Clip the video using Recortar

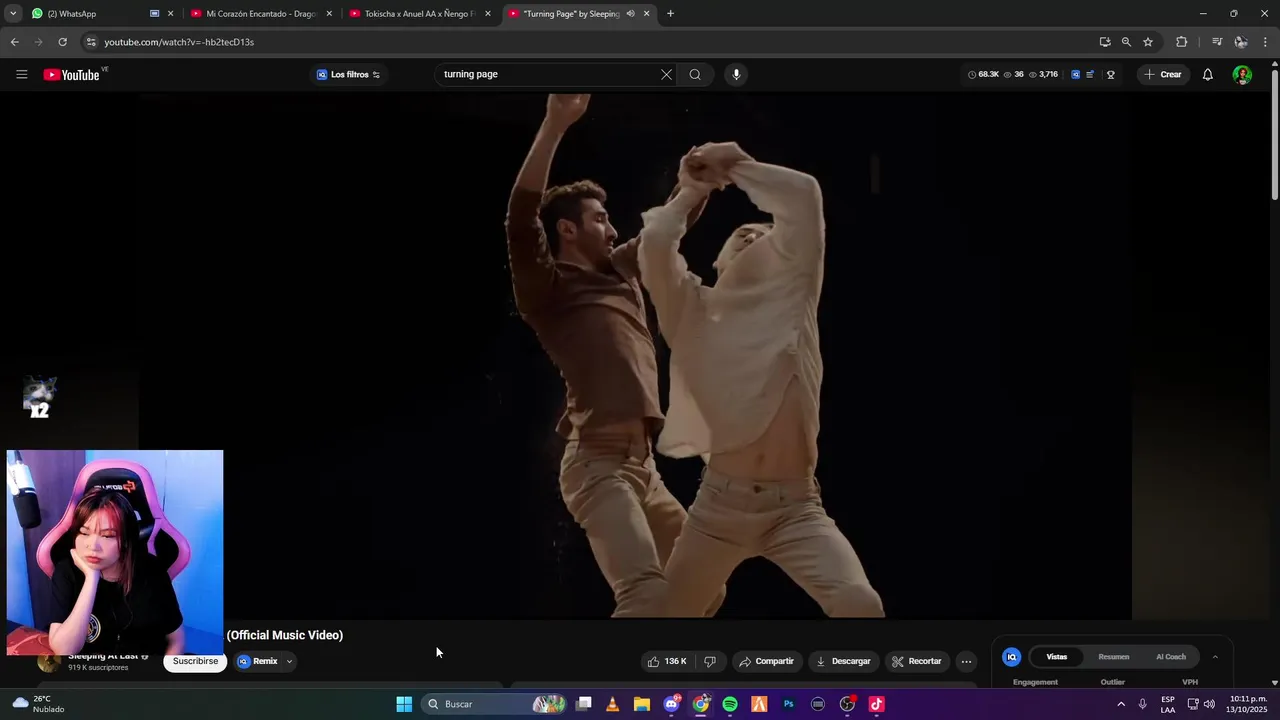[917, 662]
